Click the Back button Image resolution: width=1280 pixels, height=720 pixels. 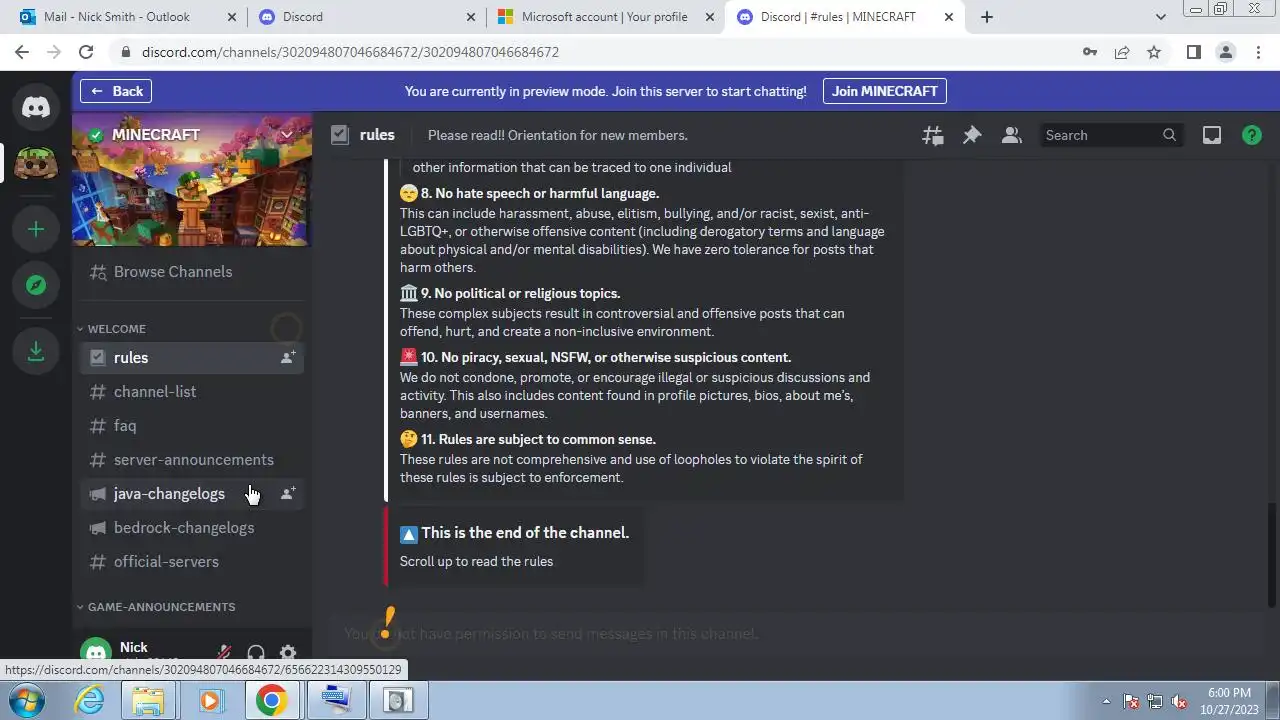[116, 91]
